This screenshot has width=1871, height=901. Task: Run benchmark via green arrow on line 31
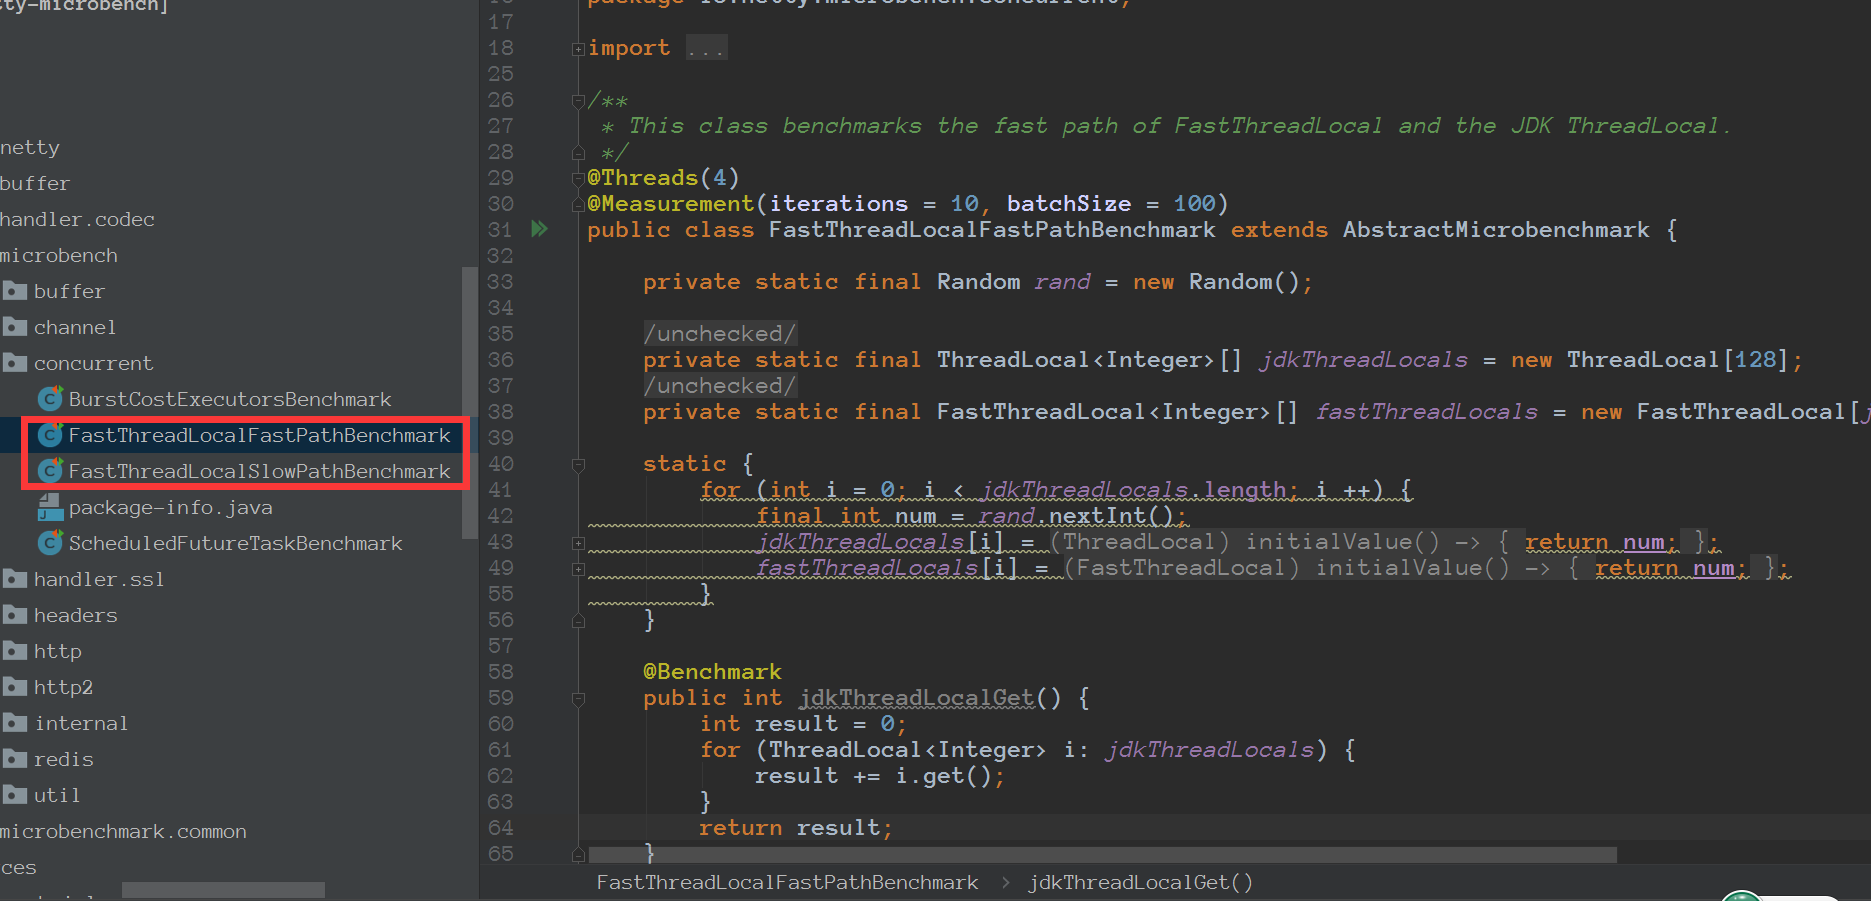(540, 229)
